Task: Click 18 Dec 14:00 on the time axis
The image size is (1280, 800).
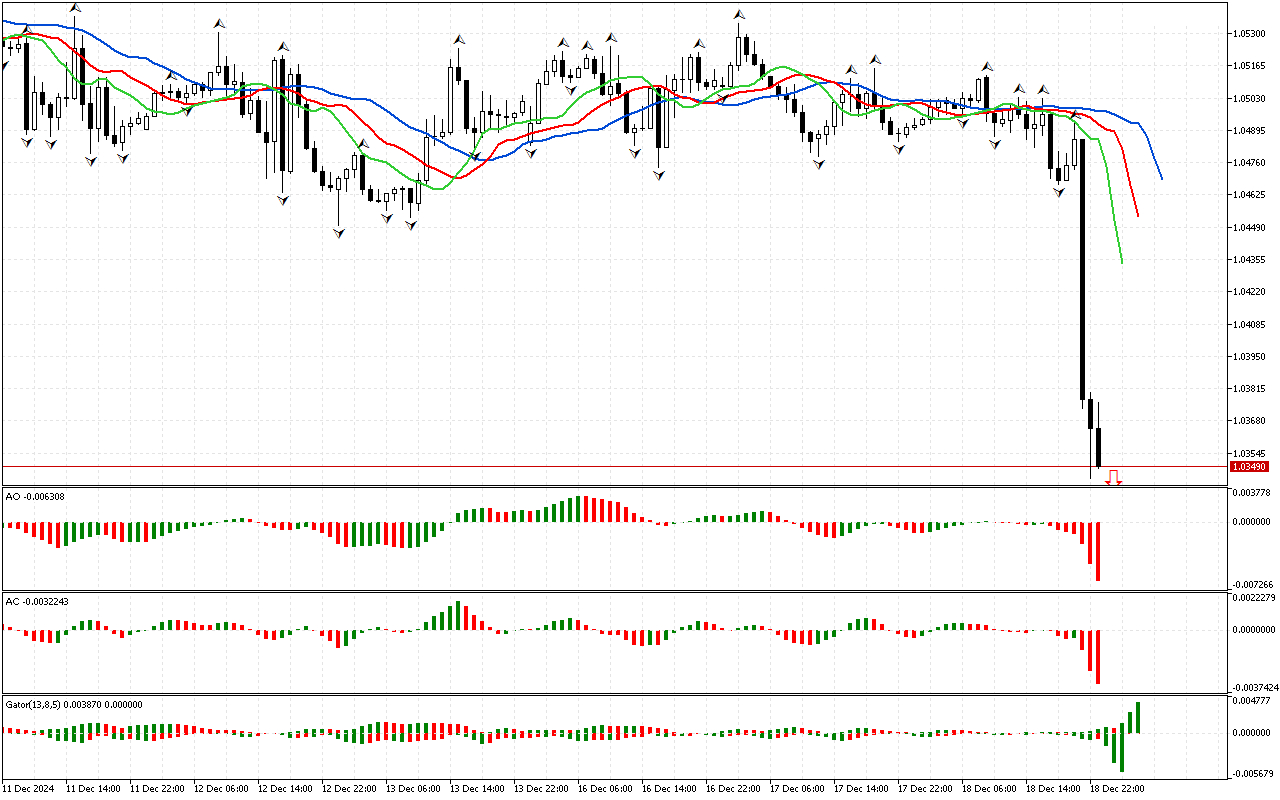Action: [1054, 789]
